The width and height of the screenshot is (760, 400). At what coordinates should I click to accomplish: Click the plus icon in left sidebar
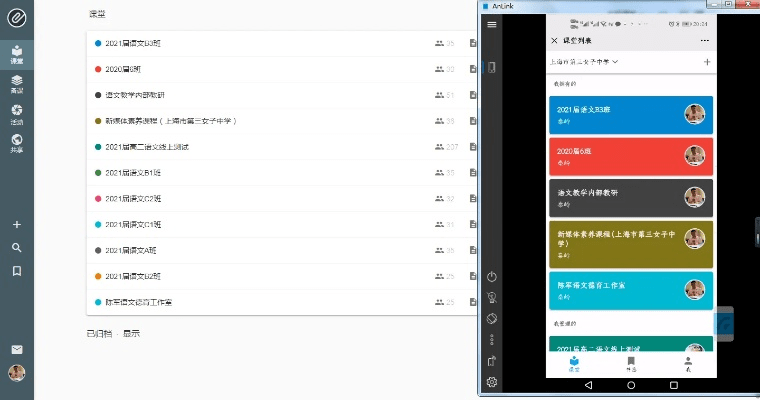16,225
